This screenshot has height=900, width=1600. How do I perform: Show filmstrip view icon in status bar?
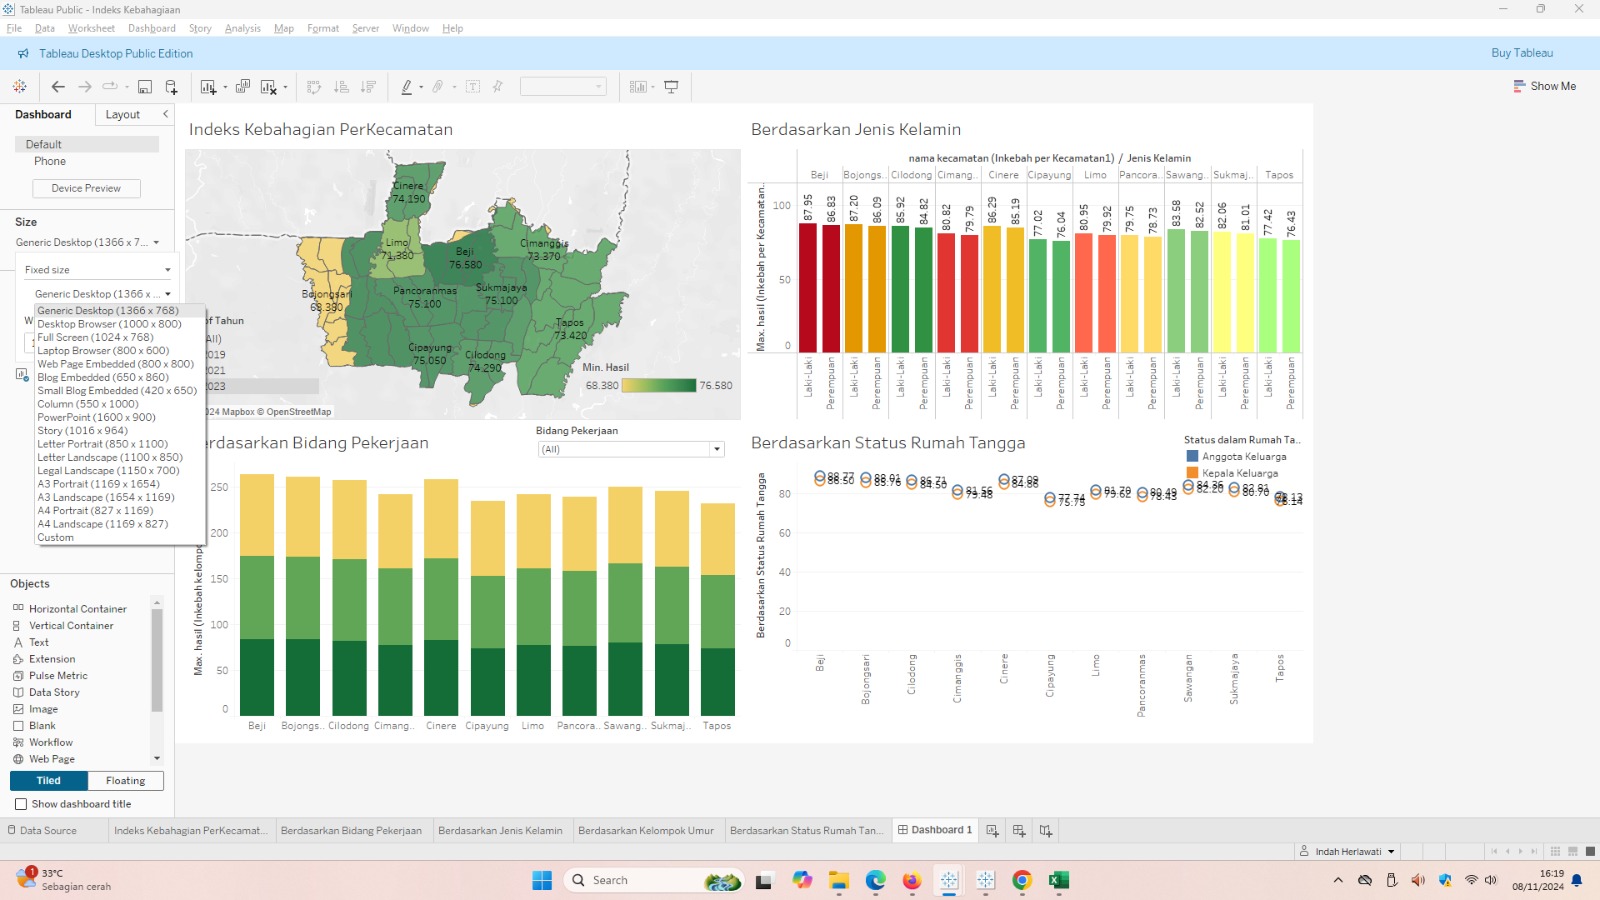point(1573,851)
